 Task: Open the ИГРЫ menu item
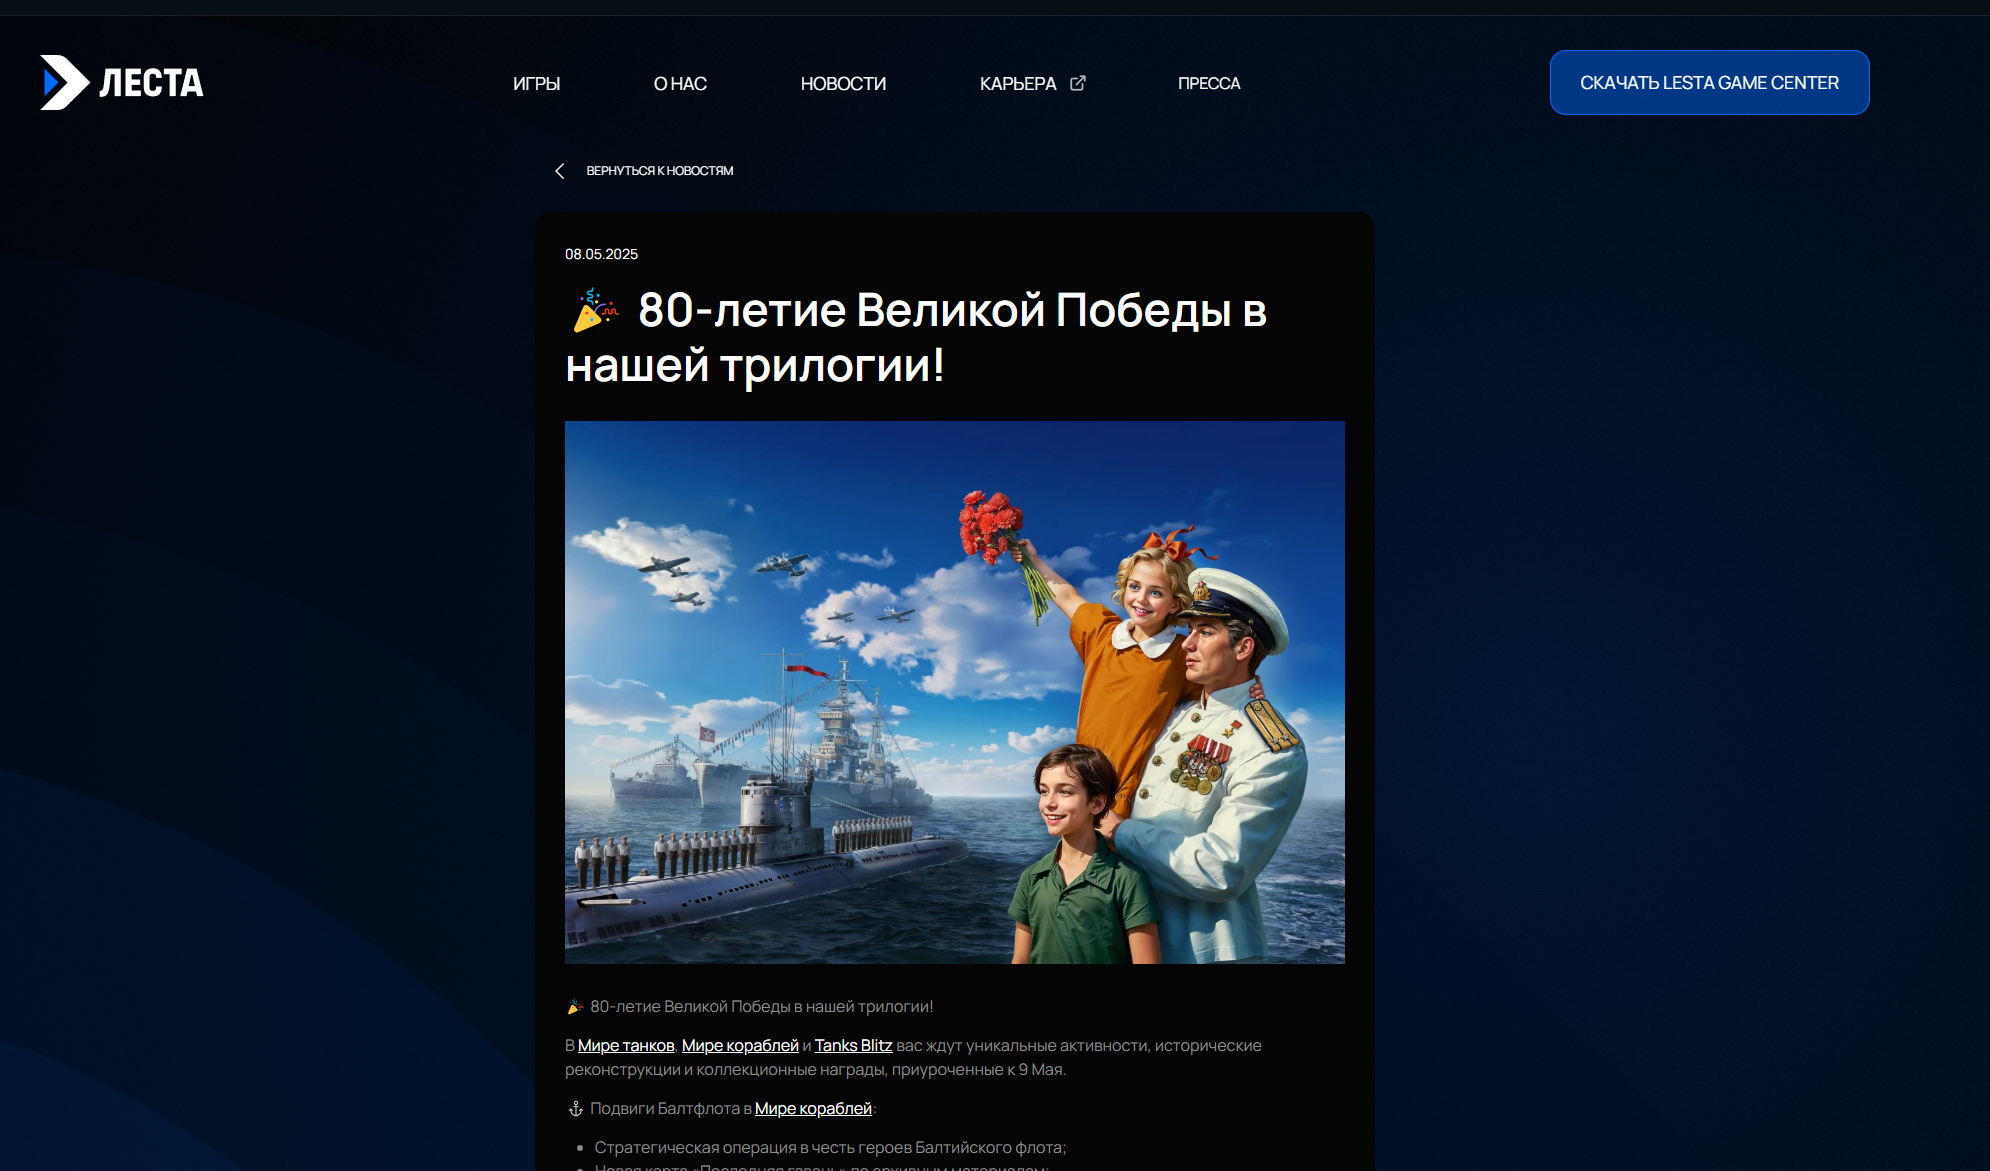click(536, 84)
